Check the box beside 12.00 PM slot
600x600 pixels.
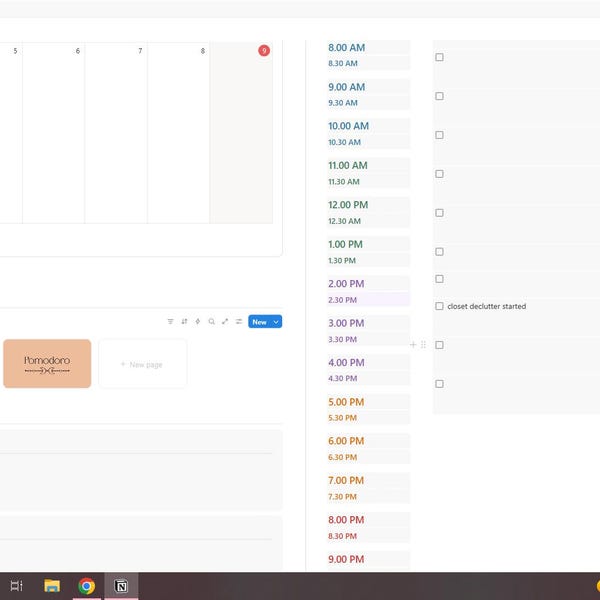coord(439,213)
